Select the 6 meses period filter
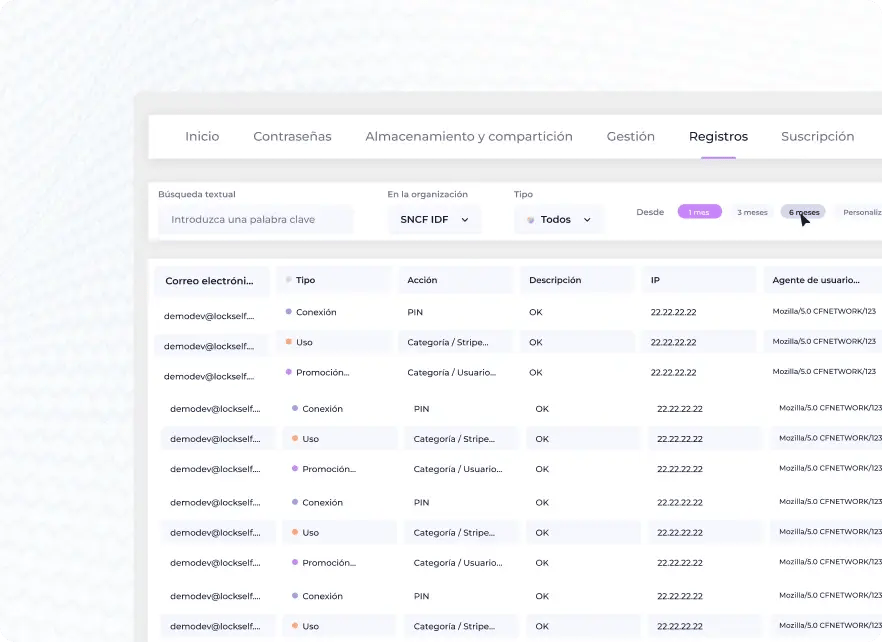The width and height of the screenshot is (882, 642). (803, 212)
